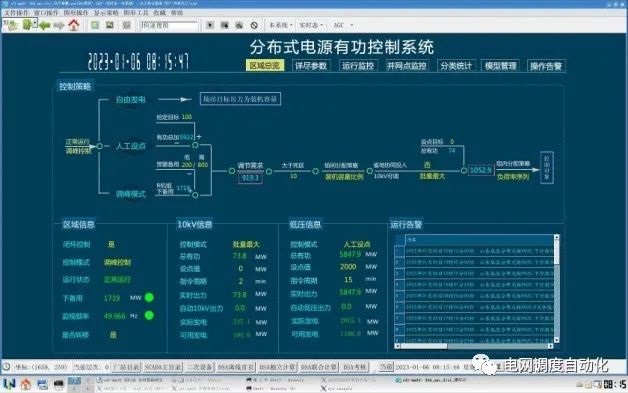Click the green indicator next to frequency Hz
Screen dimensions: 628x393
[149, 315]
